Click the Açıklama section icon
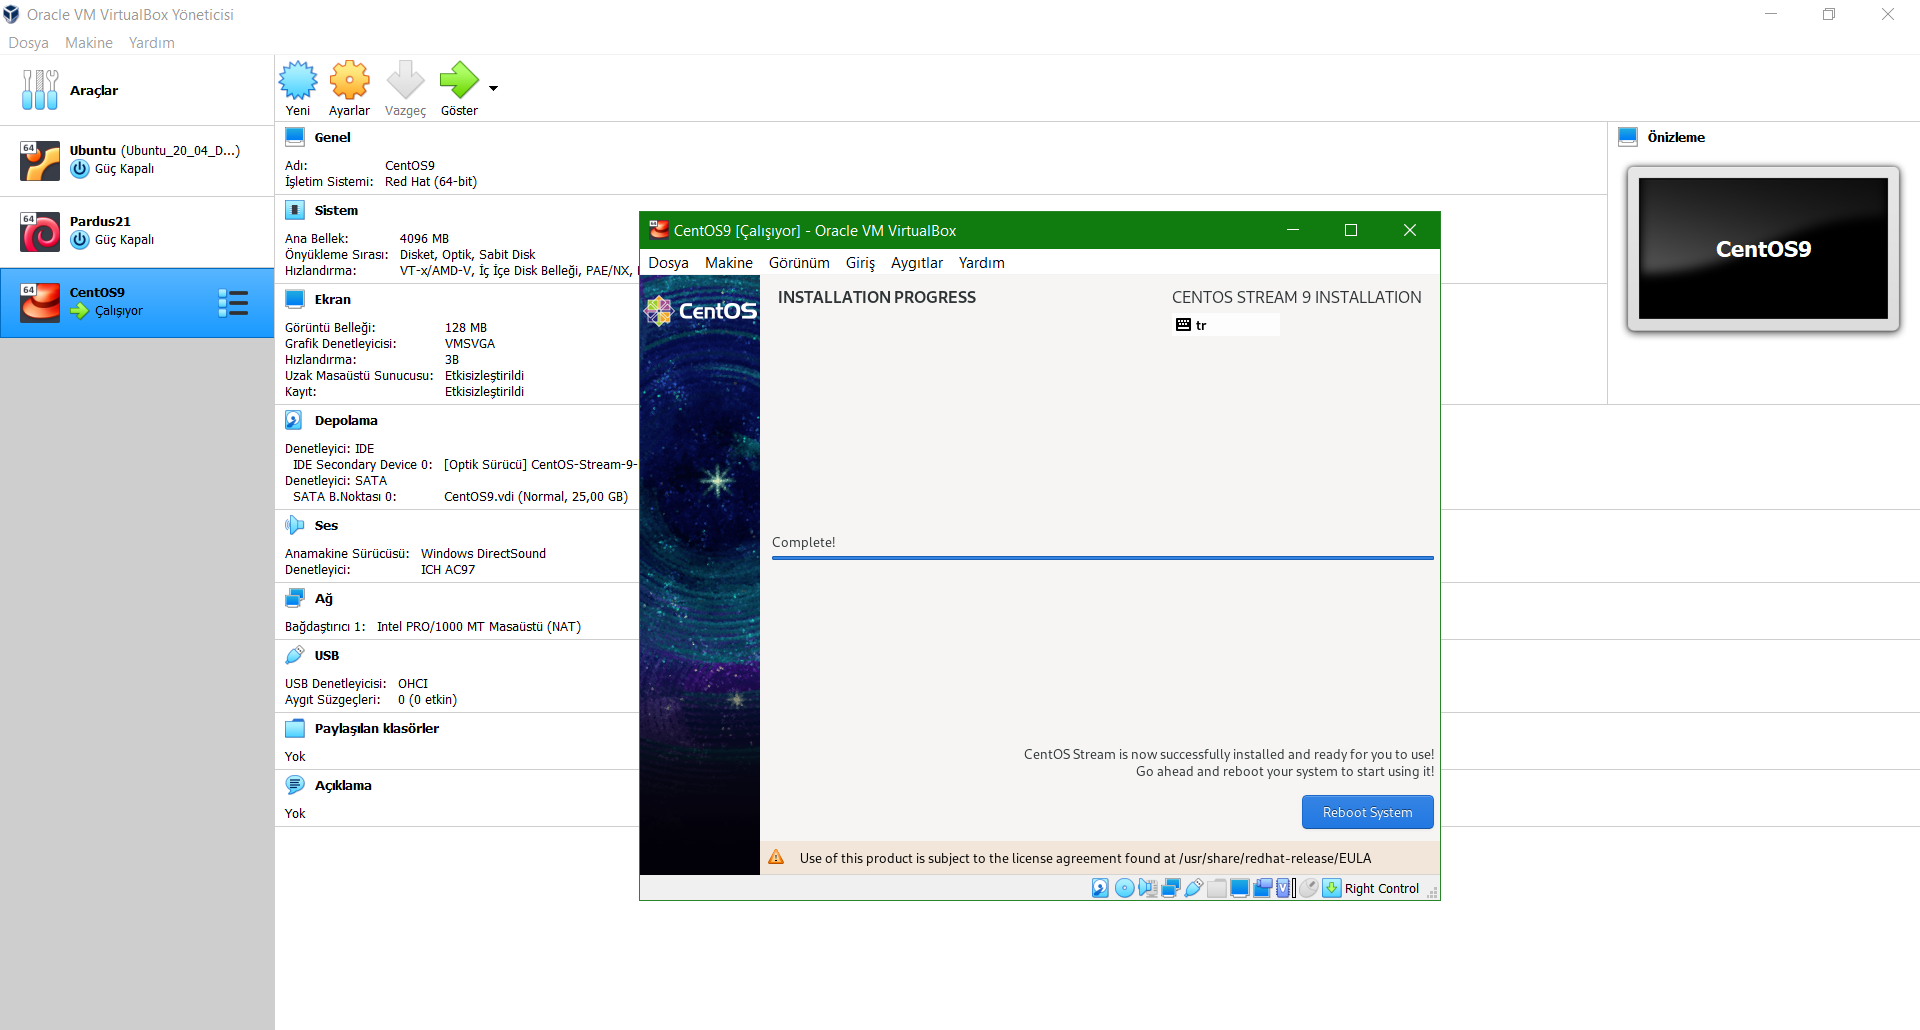The width and height of the screenshot is (1920, 1030). 295,785
